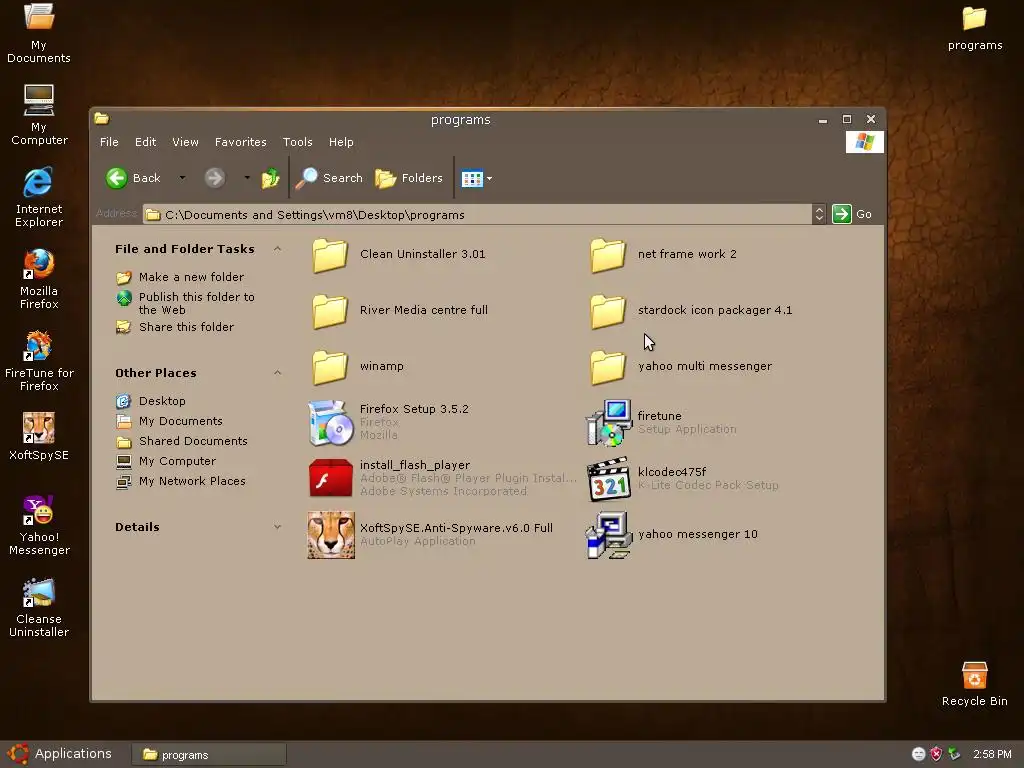The image size is (1024, 768).
Task: Select the Firefox Setup 3.5.2 installer icon
Action: point(330,423)
